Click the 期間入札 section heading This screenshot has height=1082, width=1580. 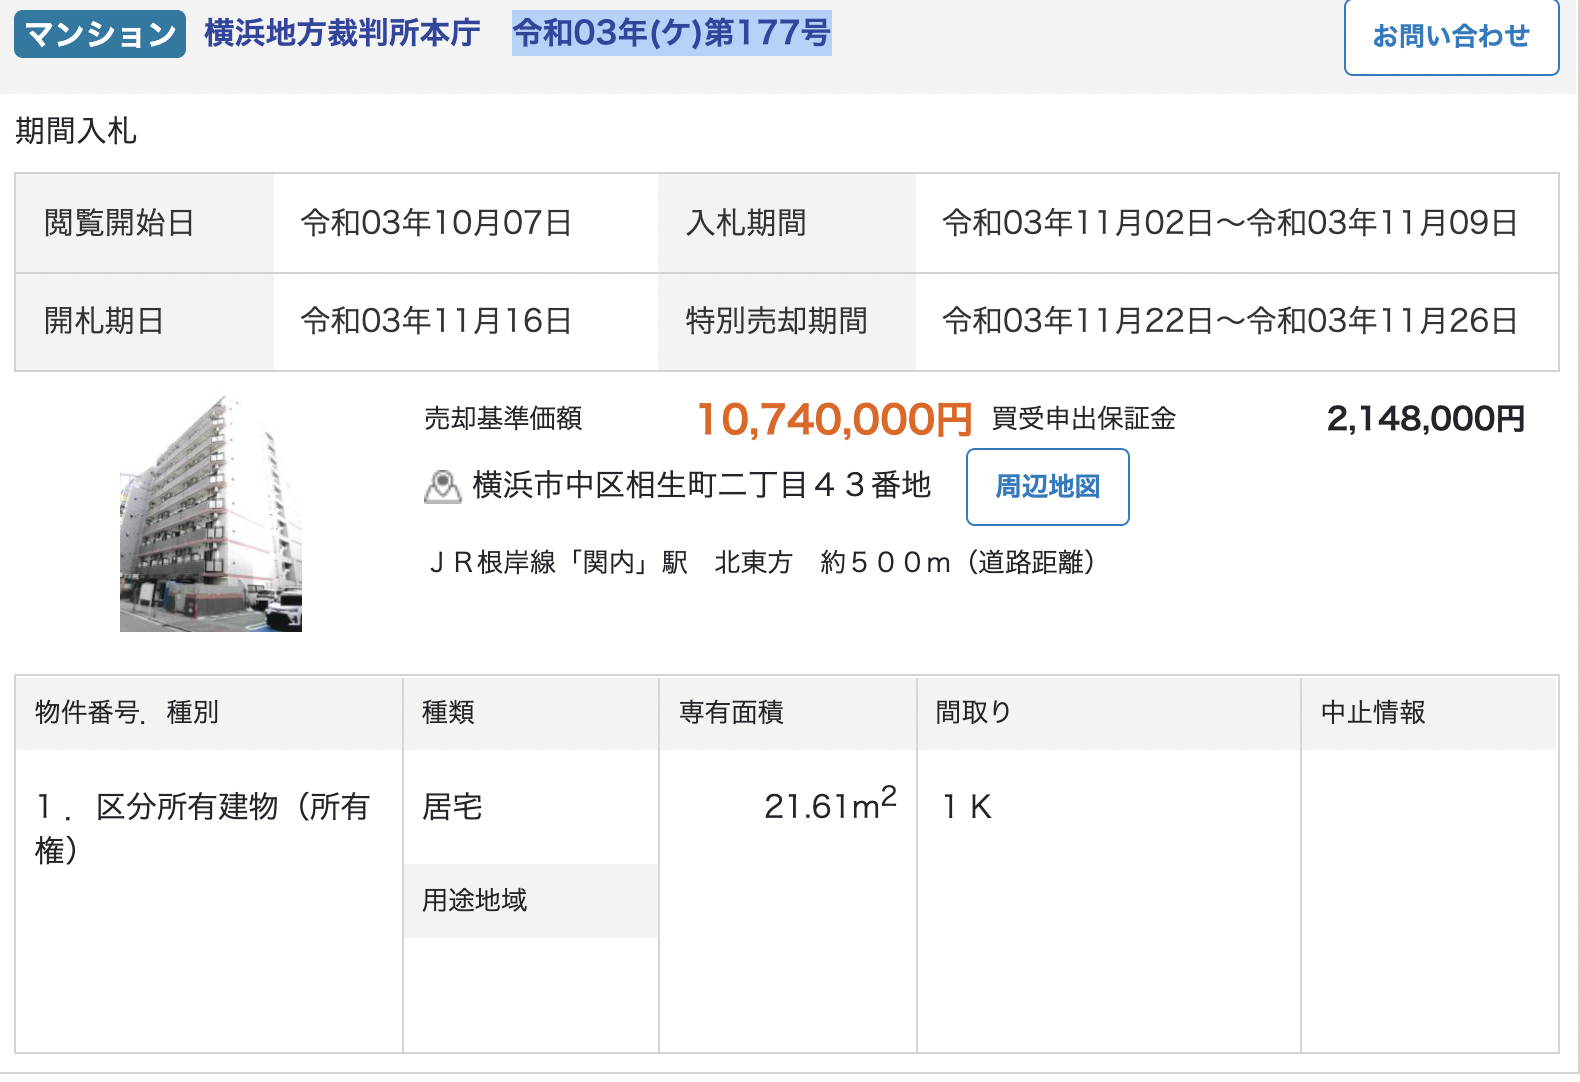(76, 131)
